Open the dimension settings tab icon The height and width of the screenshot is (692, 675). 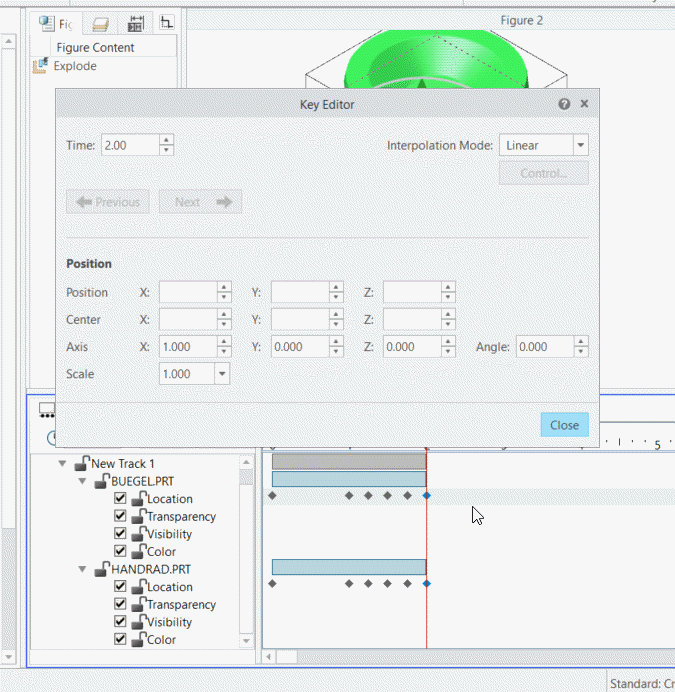137,23
